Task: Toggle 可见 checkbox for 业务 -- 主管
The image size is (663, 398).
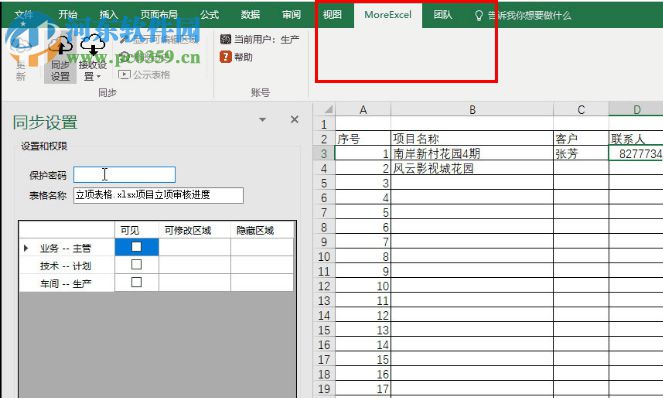Action: [x=136, y=247]
